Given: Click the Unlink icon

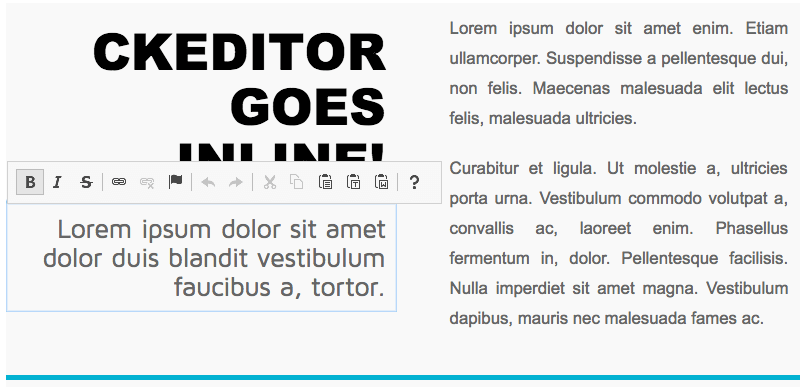Looking at the screenshot, I should point(147,182).
